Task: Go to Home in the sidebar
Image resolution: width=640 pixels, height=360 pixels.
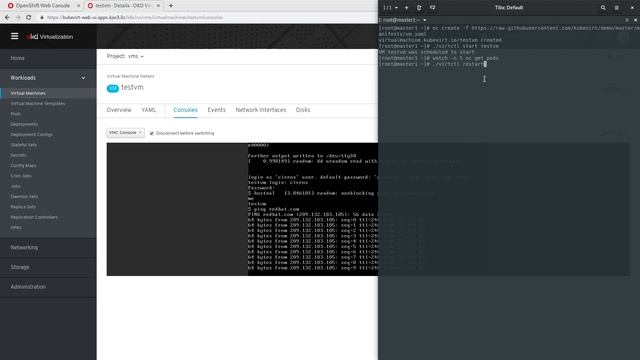Action: tap(18, 58)
